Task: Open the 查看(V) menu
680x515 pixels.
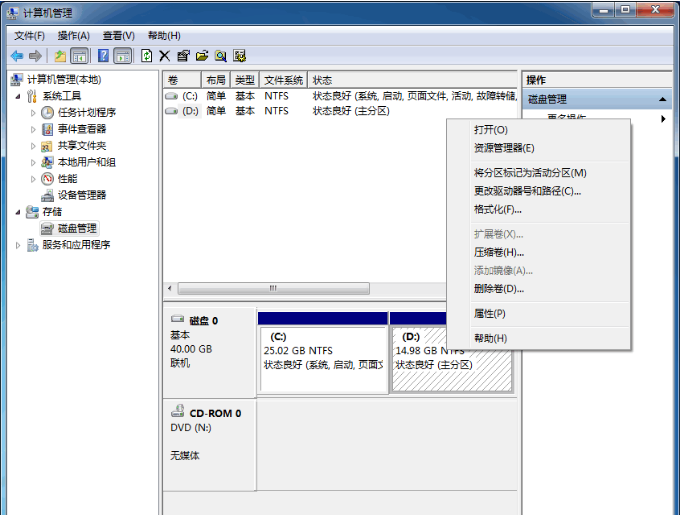Action: click(118, 36)
